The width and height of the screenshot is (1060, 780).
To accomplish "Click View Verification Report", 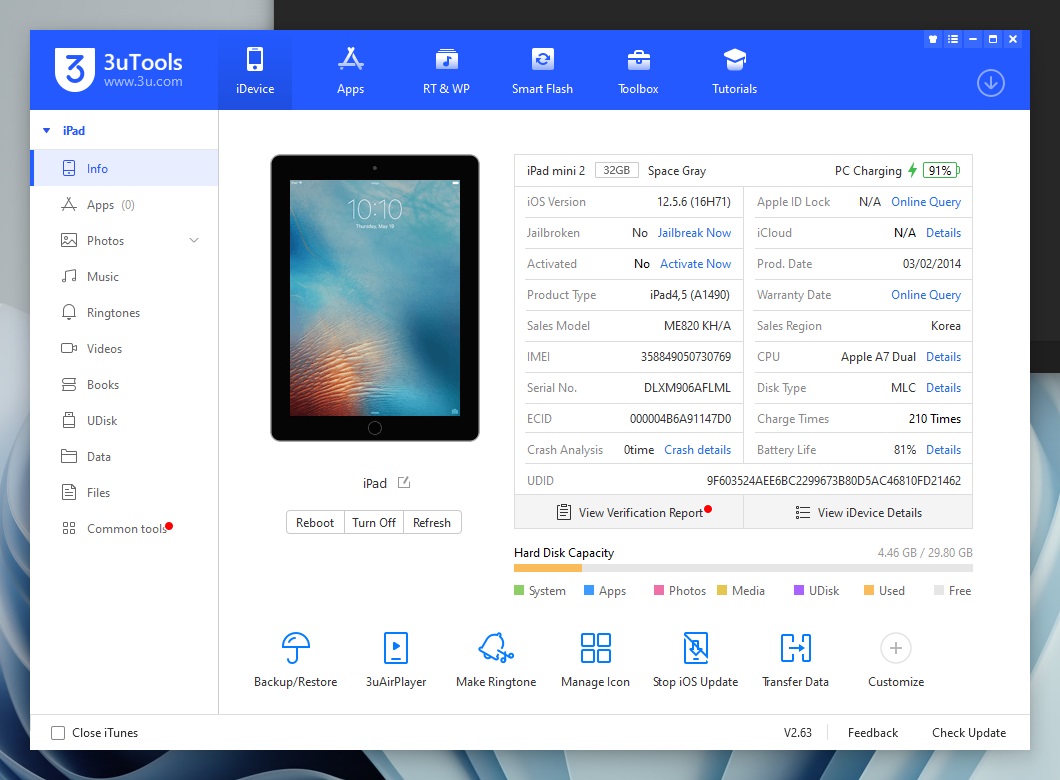I will [x=629, y=512].
